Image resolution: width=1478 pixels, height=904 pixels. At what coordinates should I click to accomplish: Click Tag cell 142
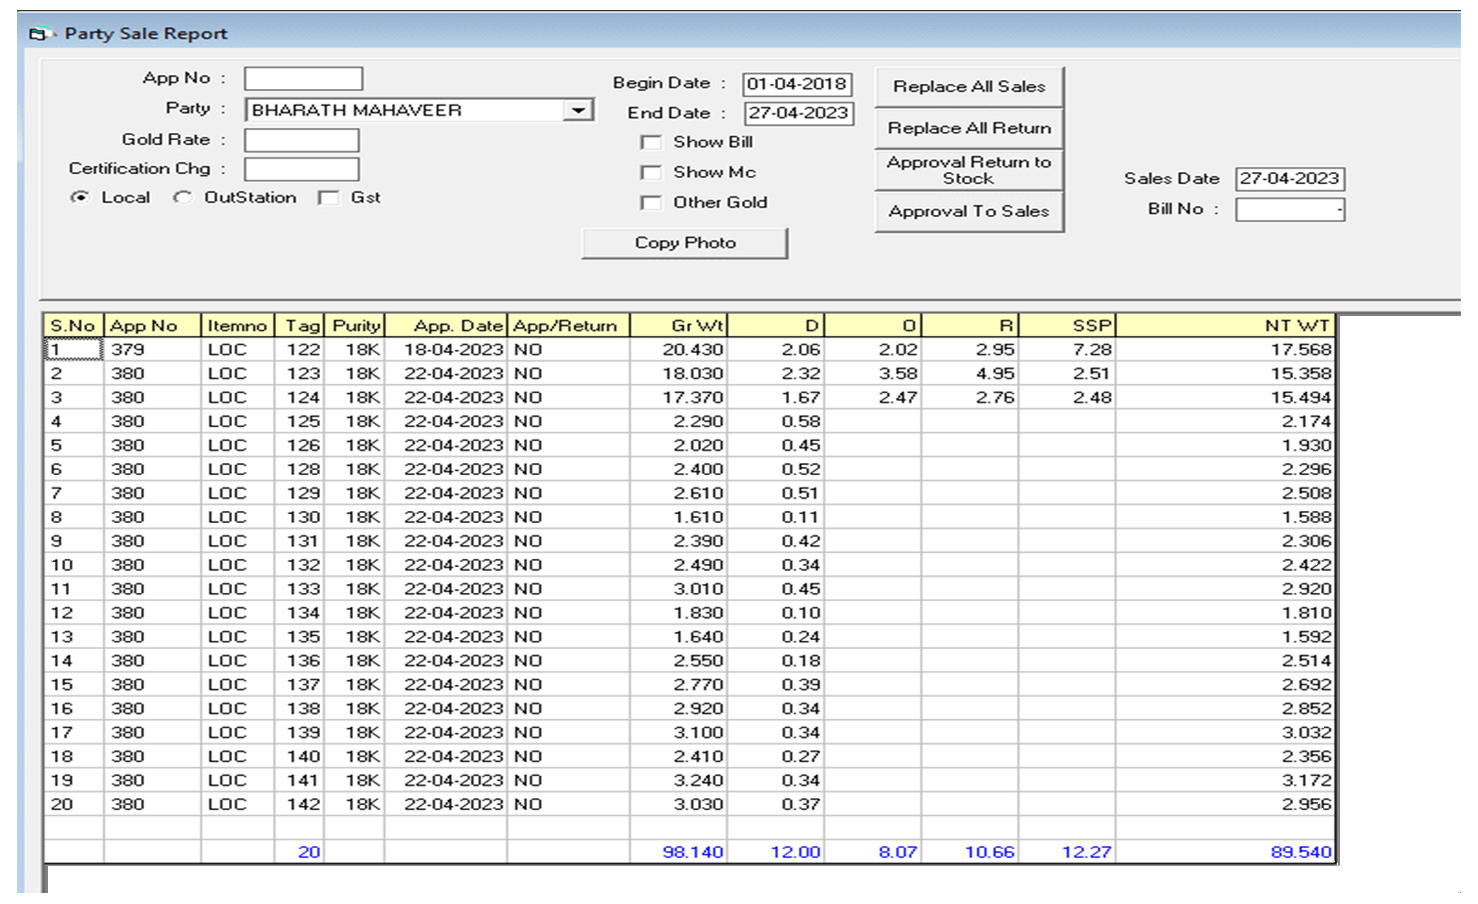point(299,805)
